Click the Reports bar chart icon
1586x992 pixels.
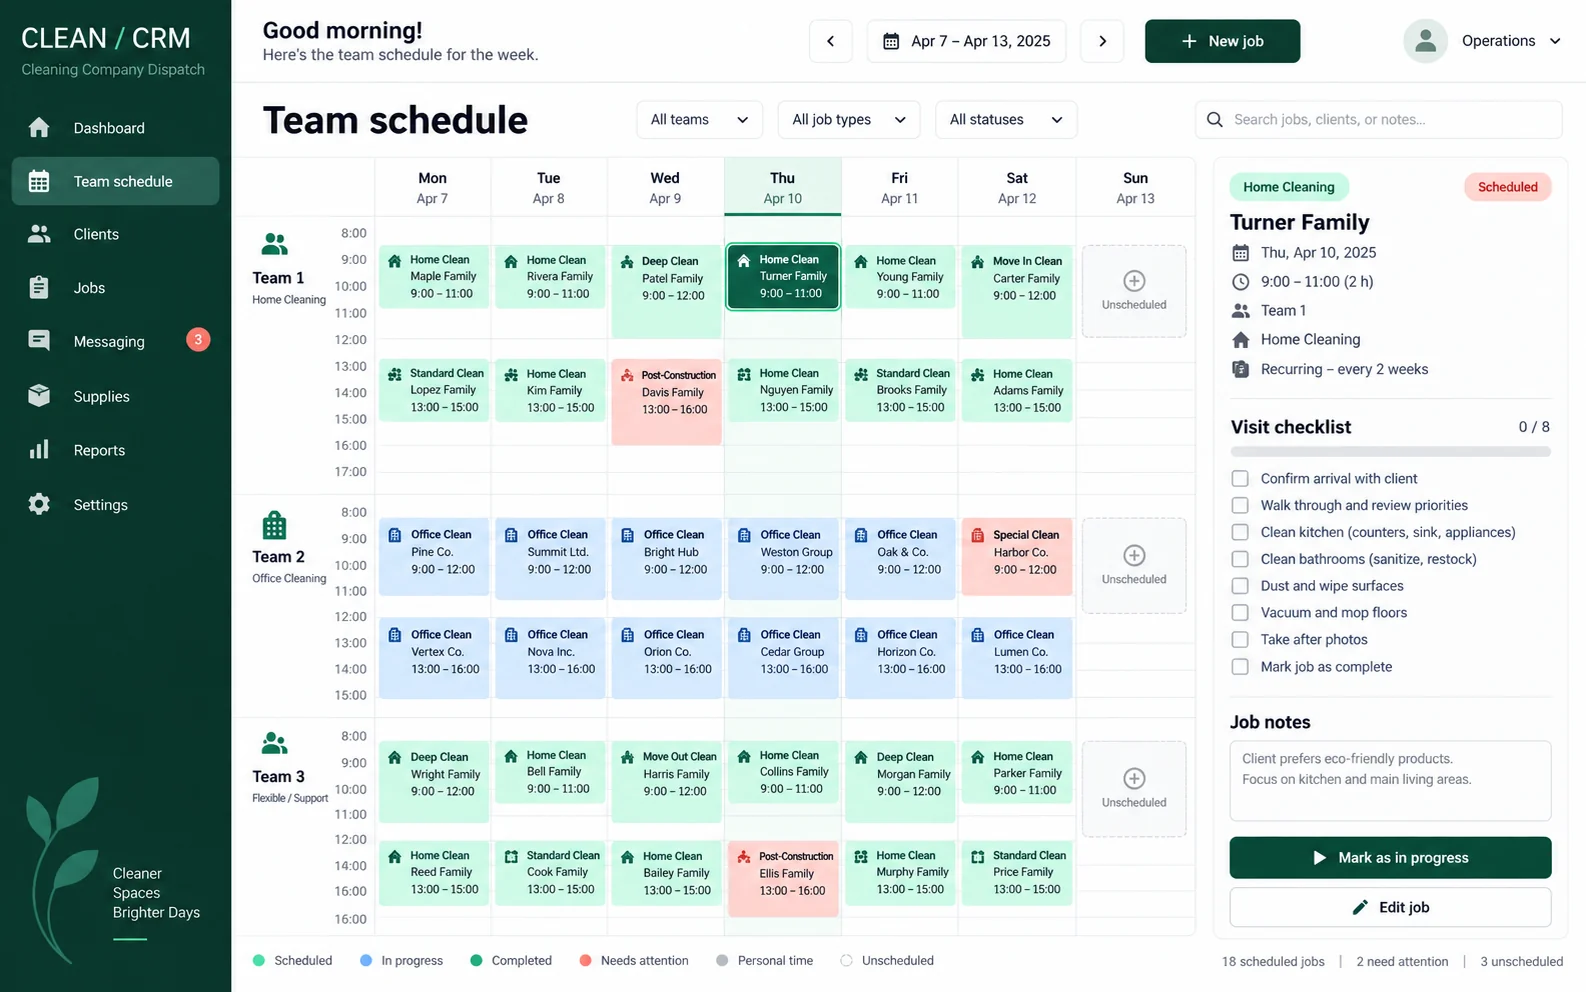pos(39,450)
